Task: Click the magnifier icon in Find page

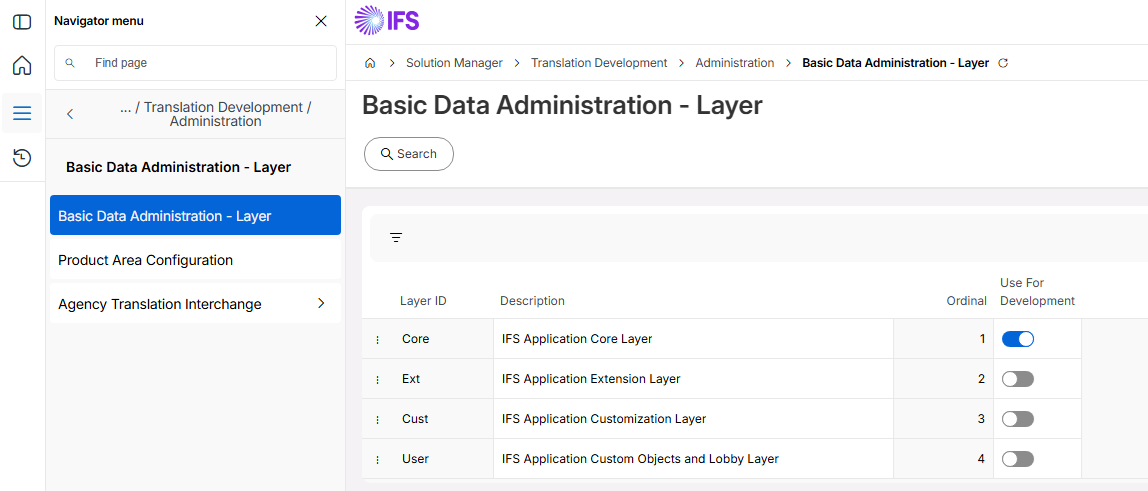Action: pyautogui.click(x=70, y=63)
